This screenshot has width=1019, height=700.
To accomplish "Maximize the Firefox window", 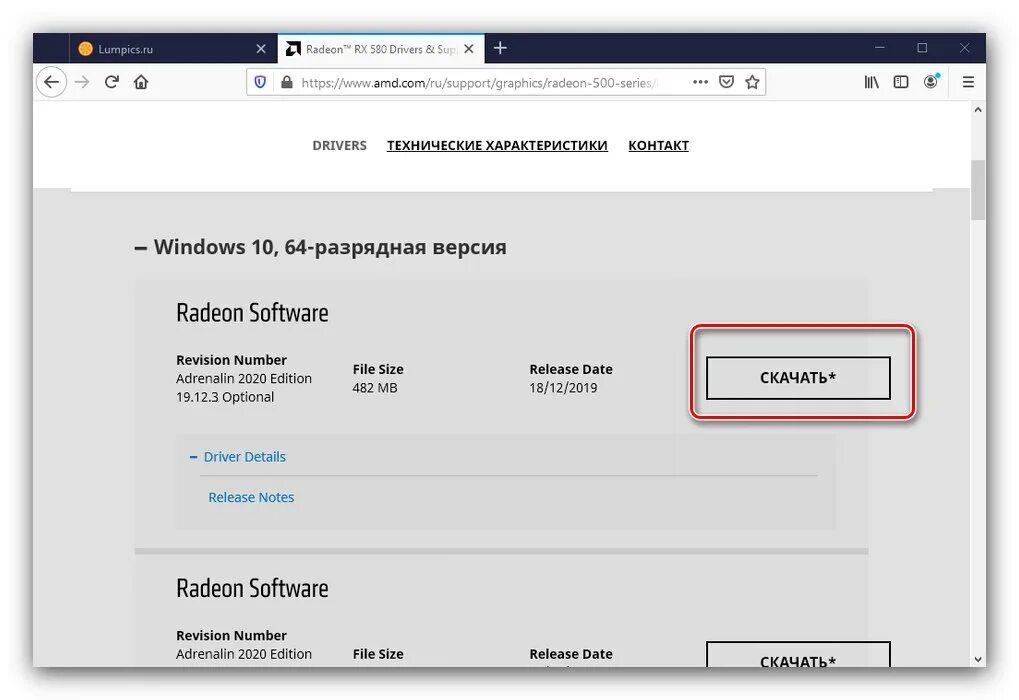I will pos(922,48).
